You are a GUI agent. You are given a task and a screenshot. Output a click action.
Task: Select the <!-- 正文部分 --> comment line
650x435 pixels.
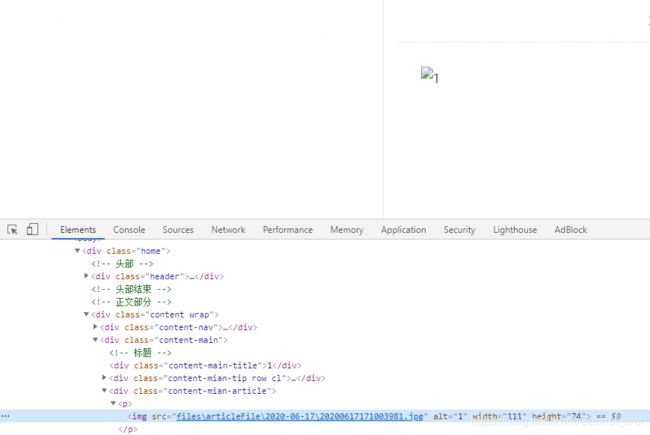(x=131, y=302)
